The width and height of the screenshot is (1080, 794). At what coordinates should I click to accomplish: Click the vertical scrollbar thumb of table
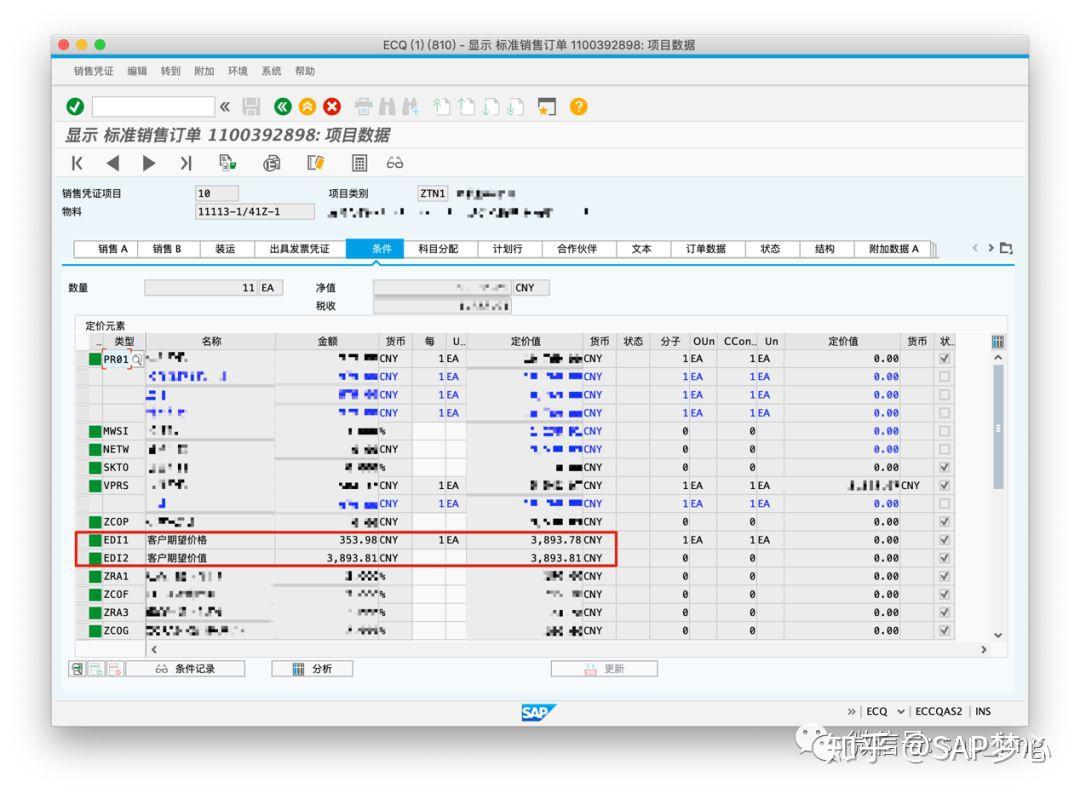(998, 427)
